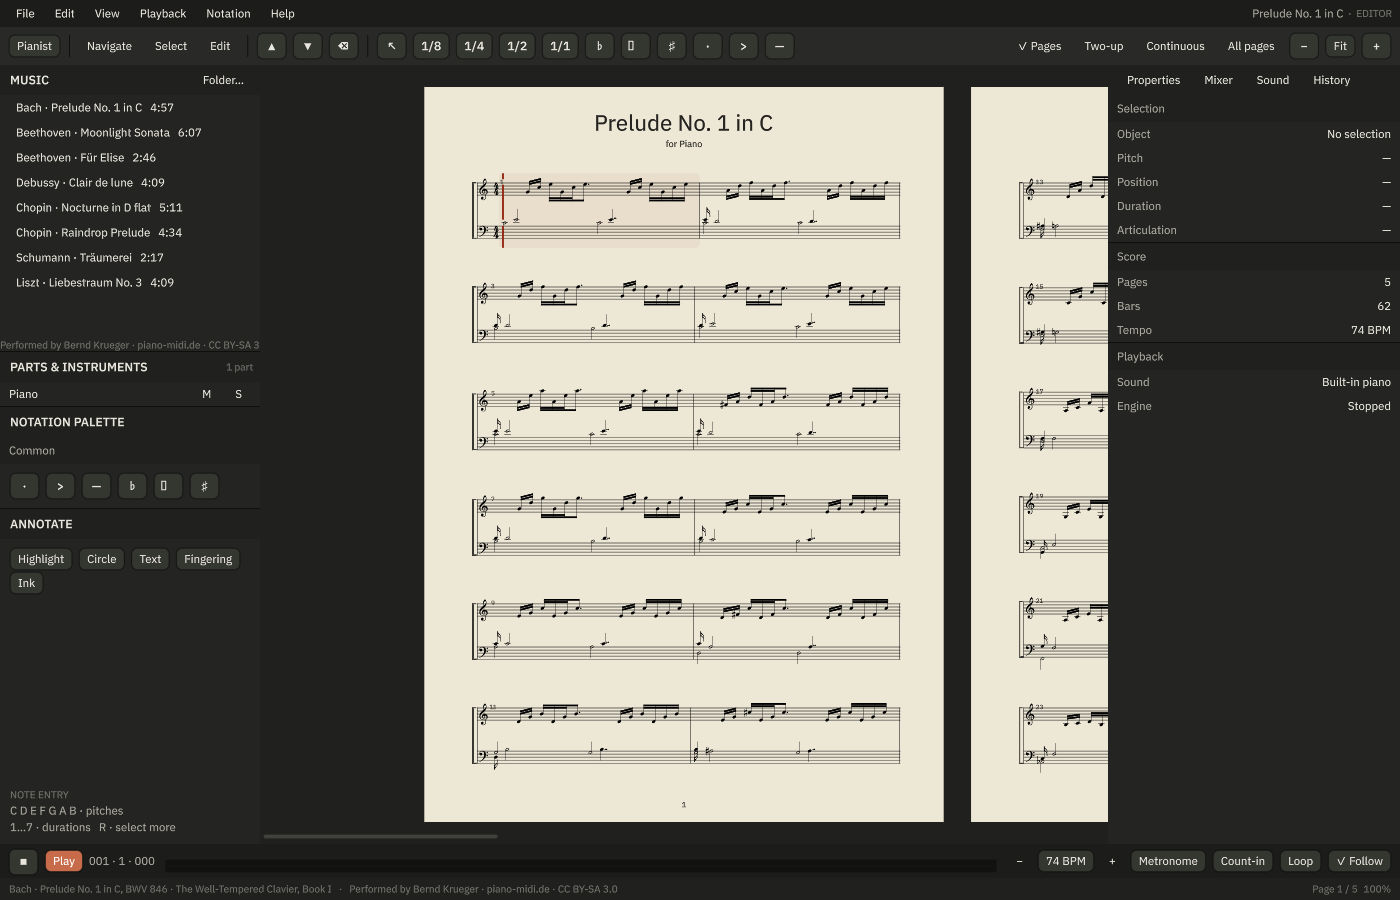Open the File menu
The image size is (1400, 900).
[25, 14]
